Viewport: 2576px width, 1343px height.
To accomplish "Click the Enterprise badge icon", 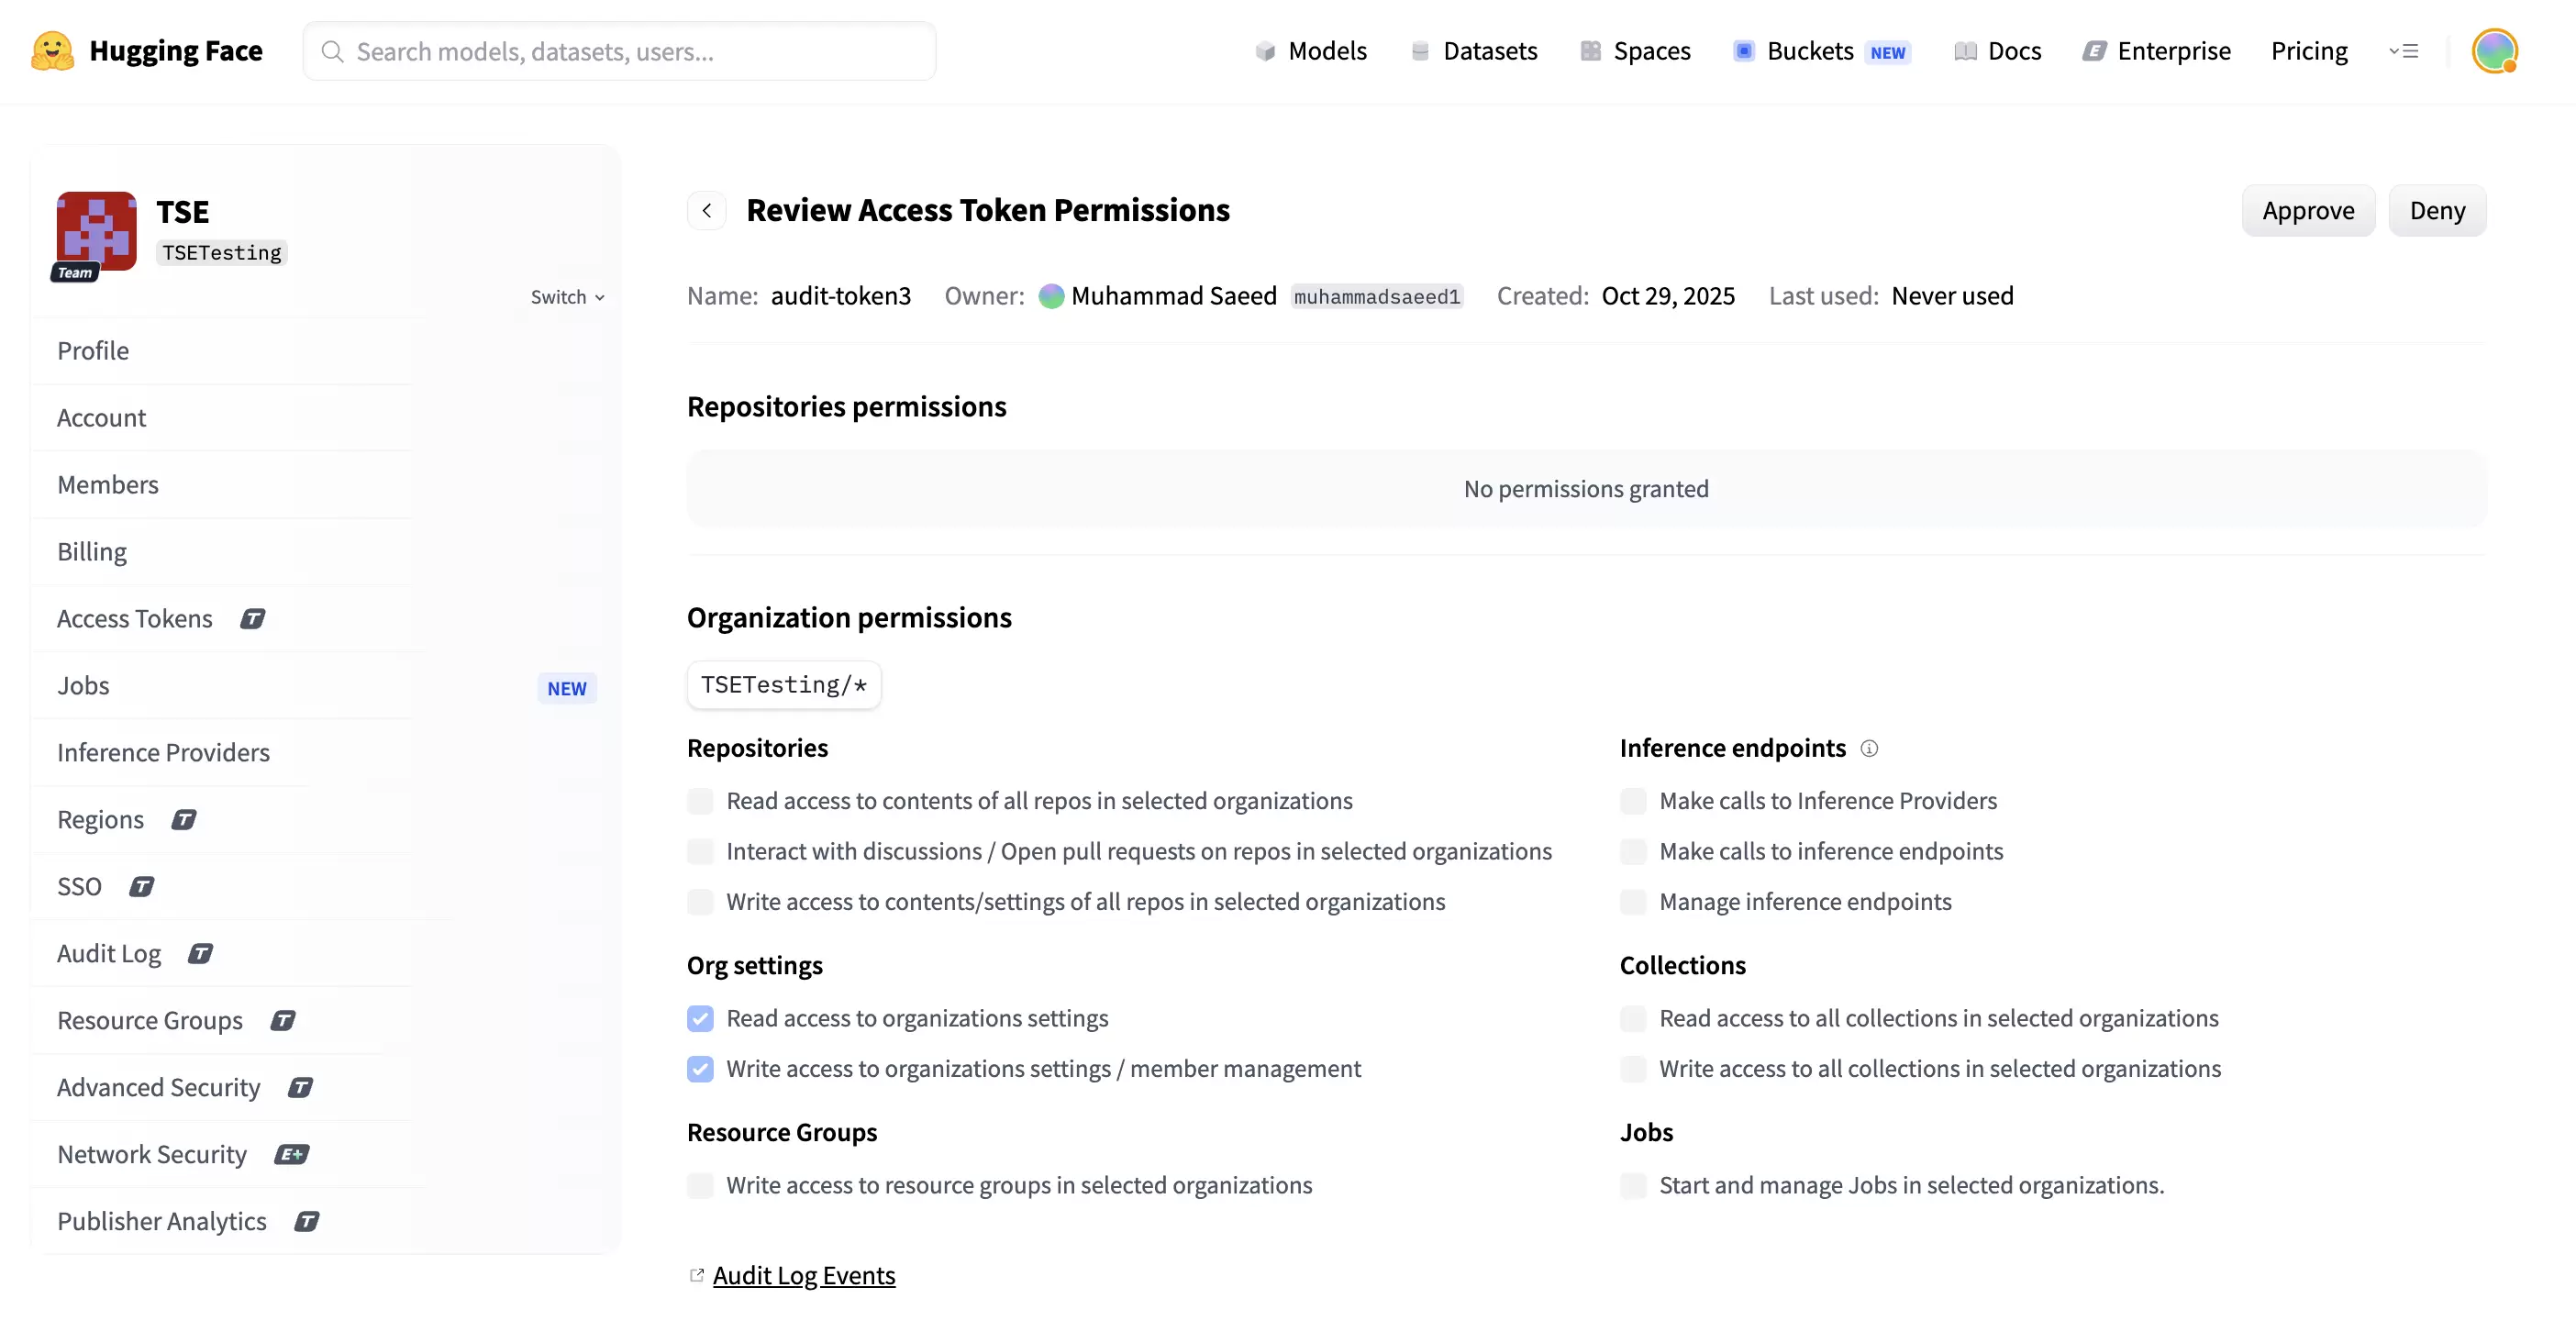I will (x=2094, y=51).
